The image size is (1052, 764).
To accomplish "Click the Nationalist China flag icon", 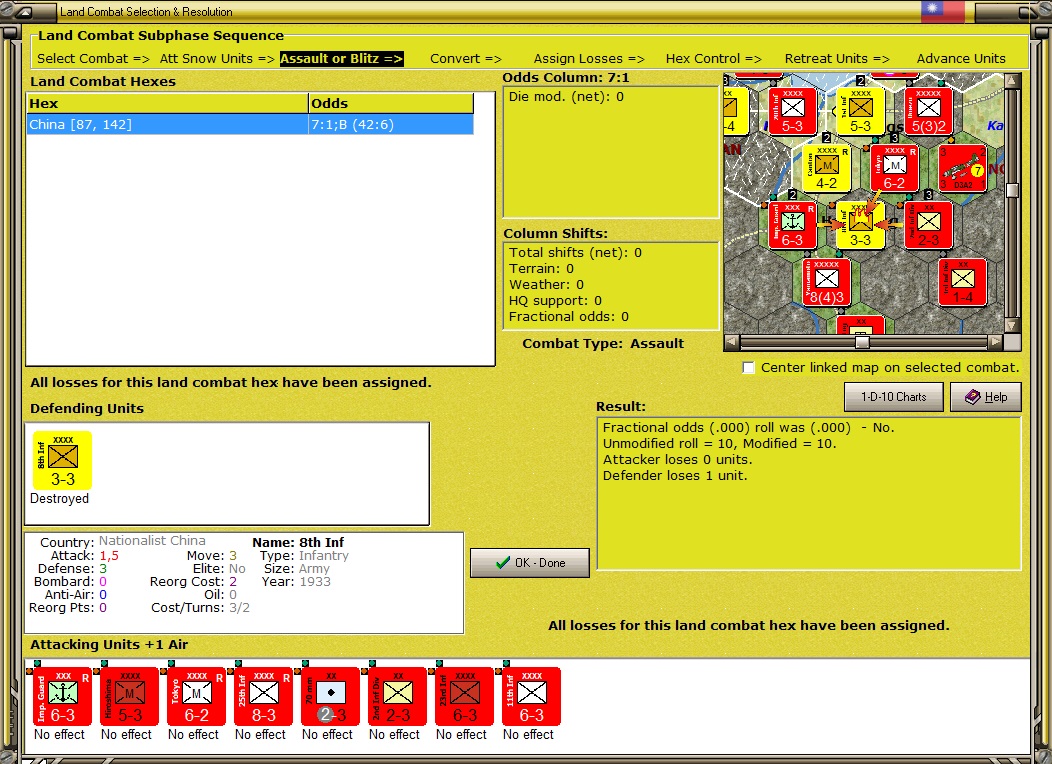I will (943, 11).
